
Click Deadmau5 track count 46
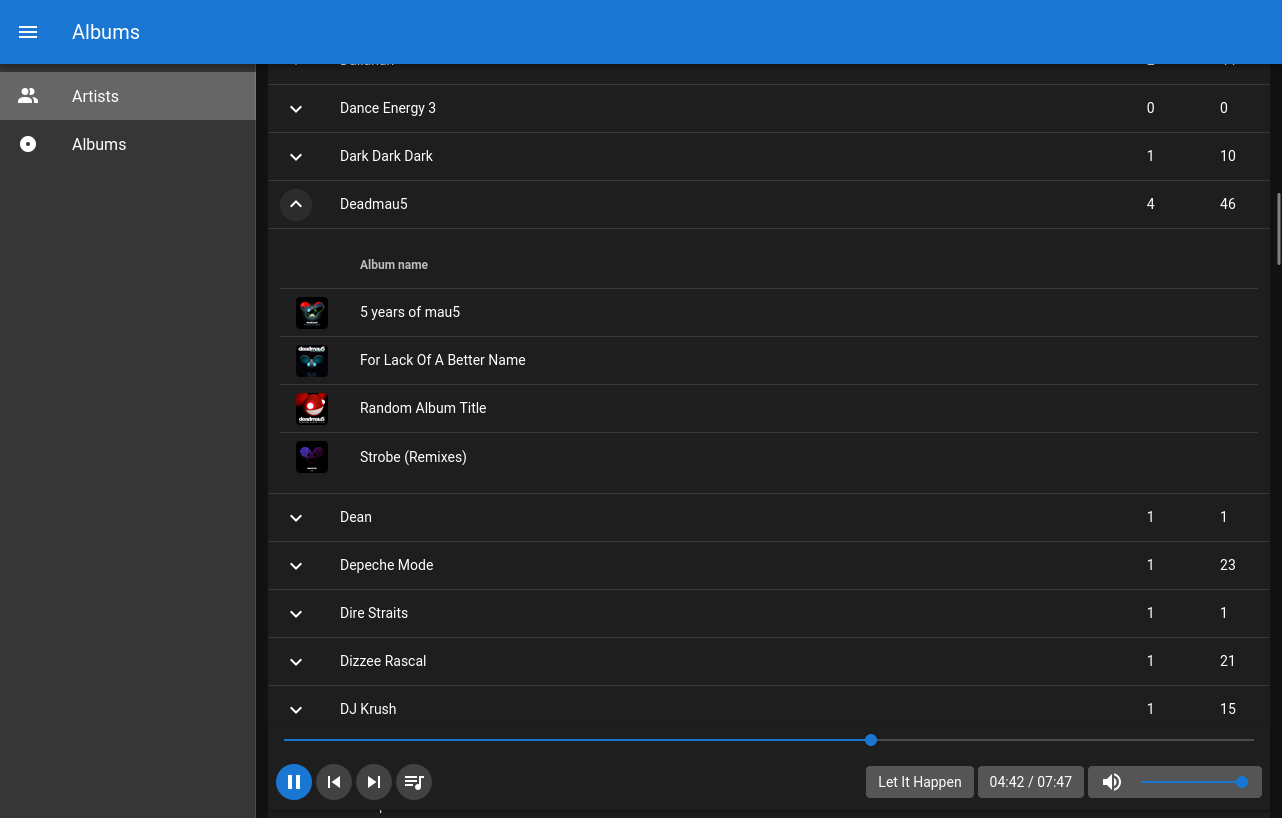coord(1228,204)
